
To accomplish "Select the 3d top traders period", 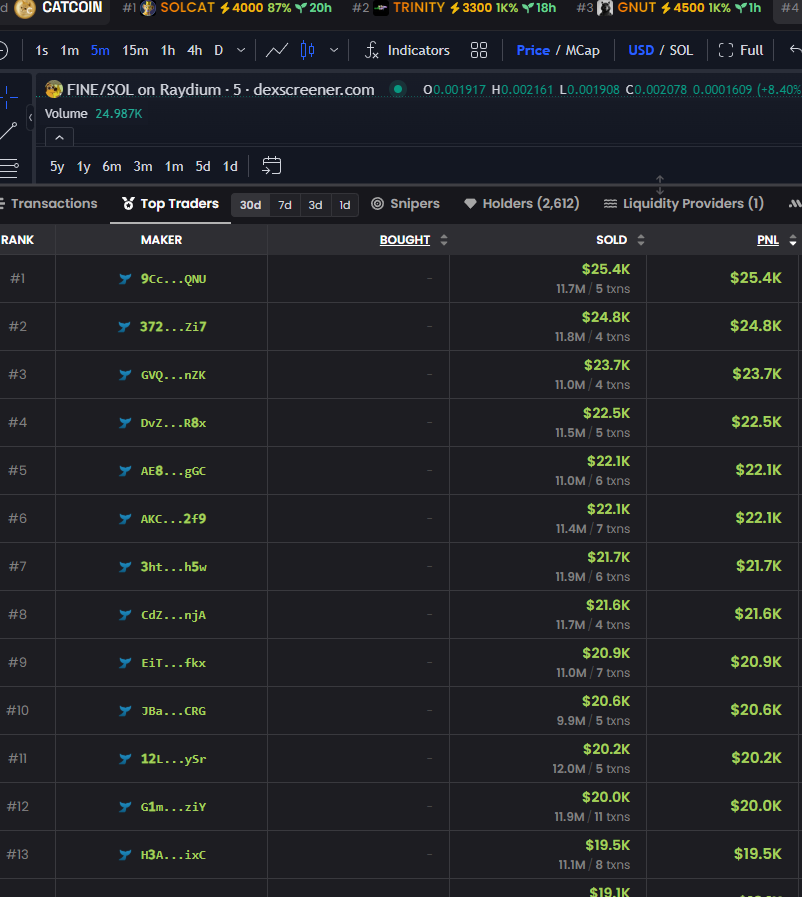I will click(x=315, y=205).
